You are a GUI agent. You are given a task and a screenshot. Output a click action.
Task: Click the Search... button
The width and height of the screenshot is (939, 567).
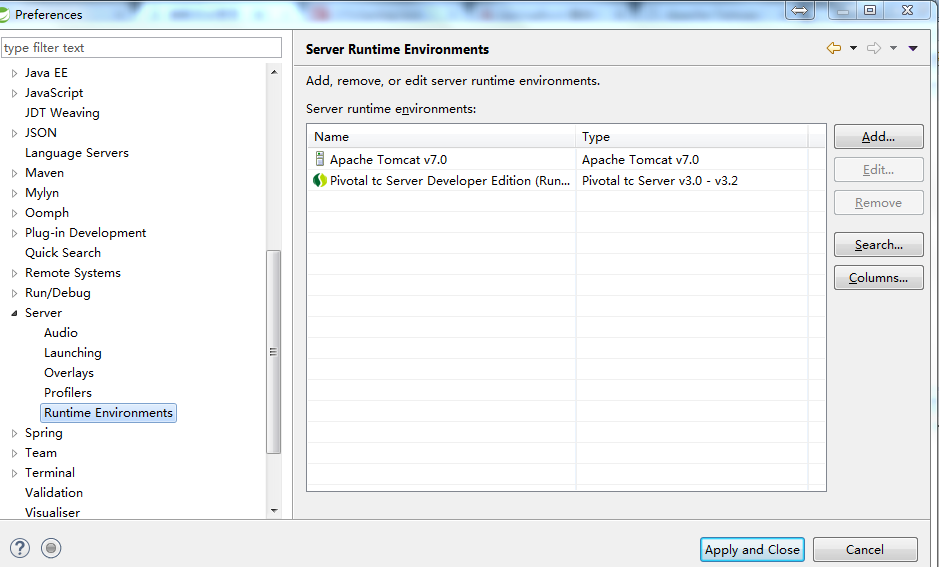[879, 244]
